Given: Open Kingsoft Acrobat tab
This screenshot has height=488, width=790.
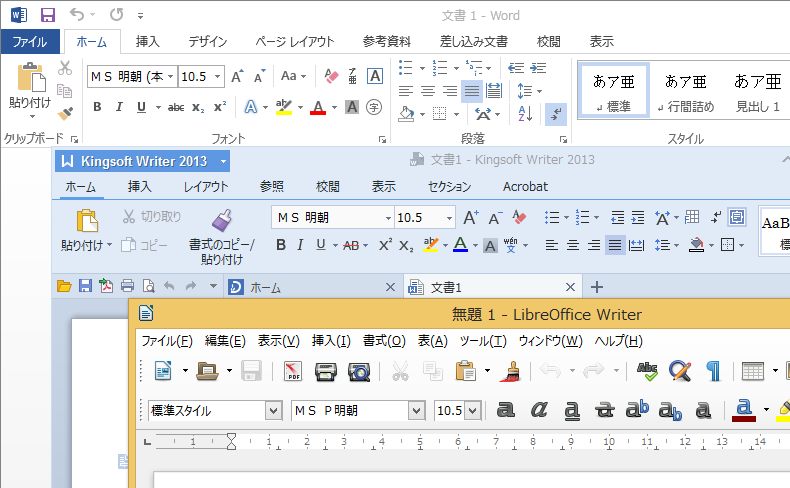Looking at the screenshot, I should point(525,187).
